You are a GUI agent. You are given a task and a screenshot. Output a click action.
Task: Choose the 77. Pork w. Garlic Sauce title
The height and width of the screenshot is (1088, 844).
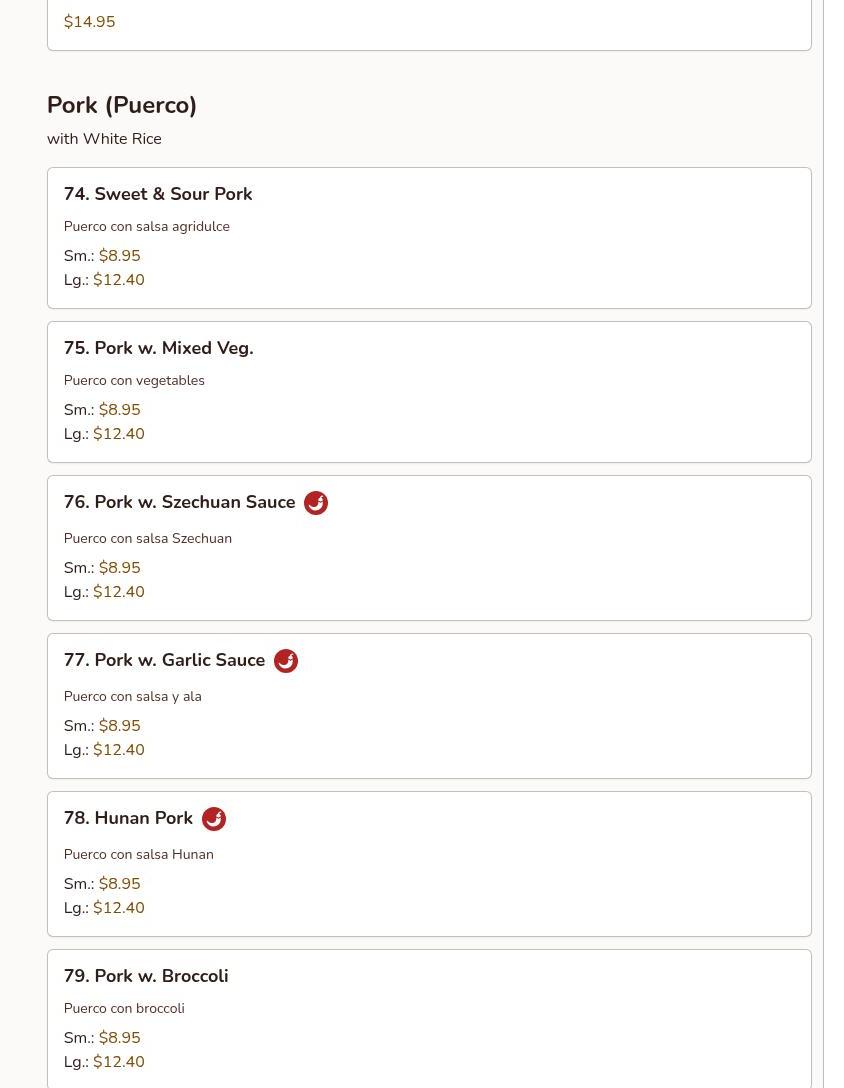(x=164, y=660)
